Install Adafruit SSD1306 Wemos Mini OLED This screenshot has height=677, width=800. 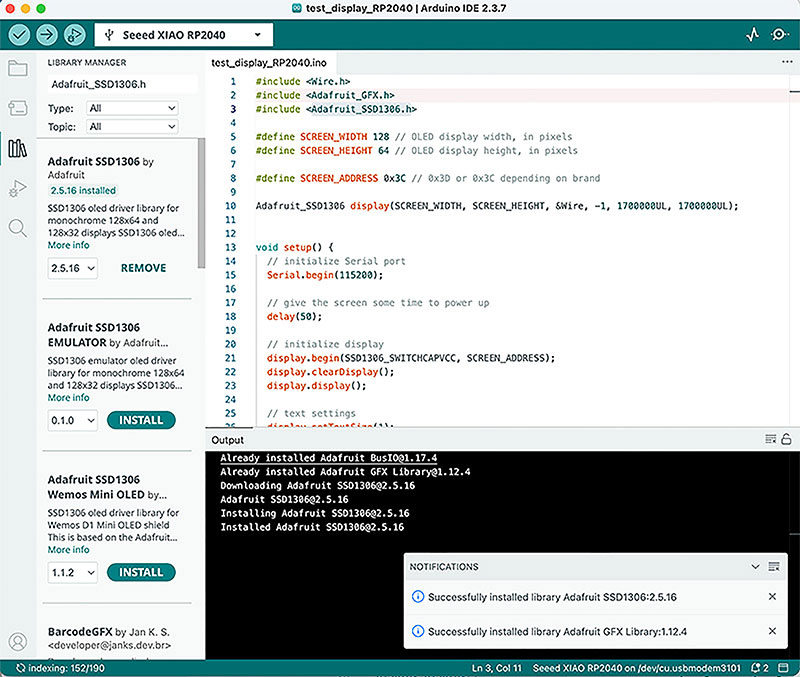(141, 572)
